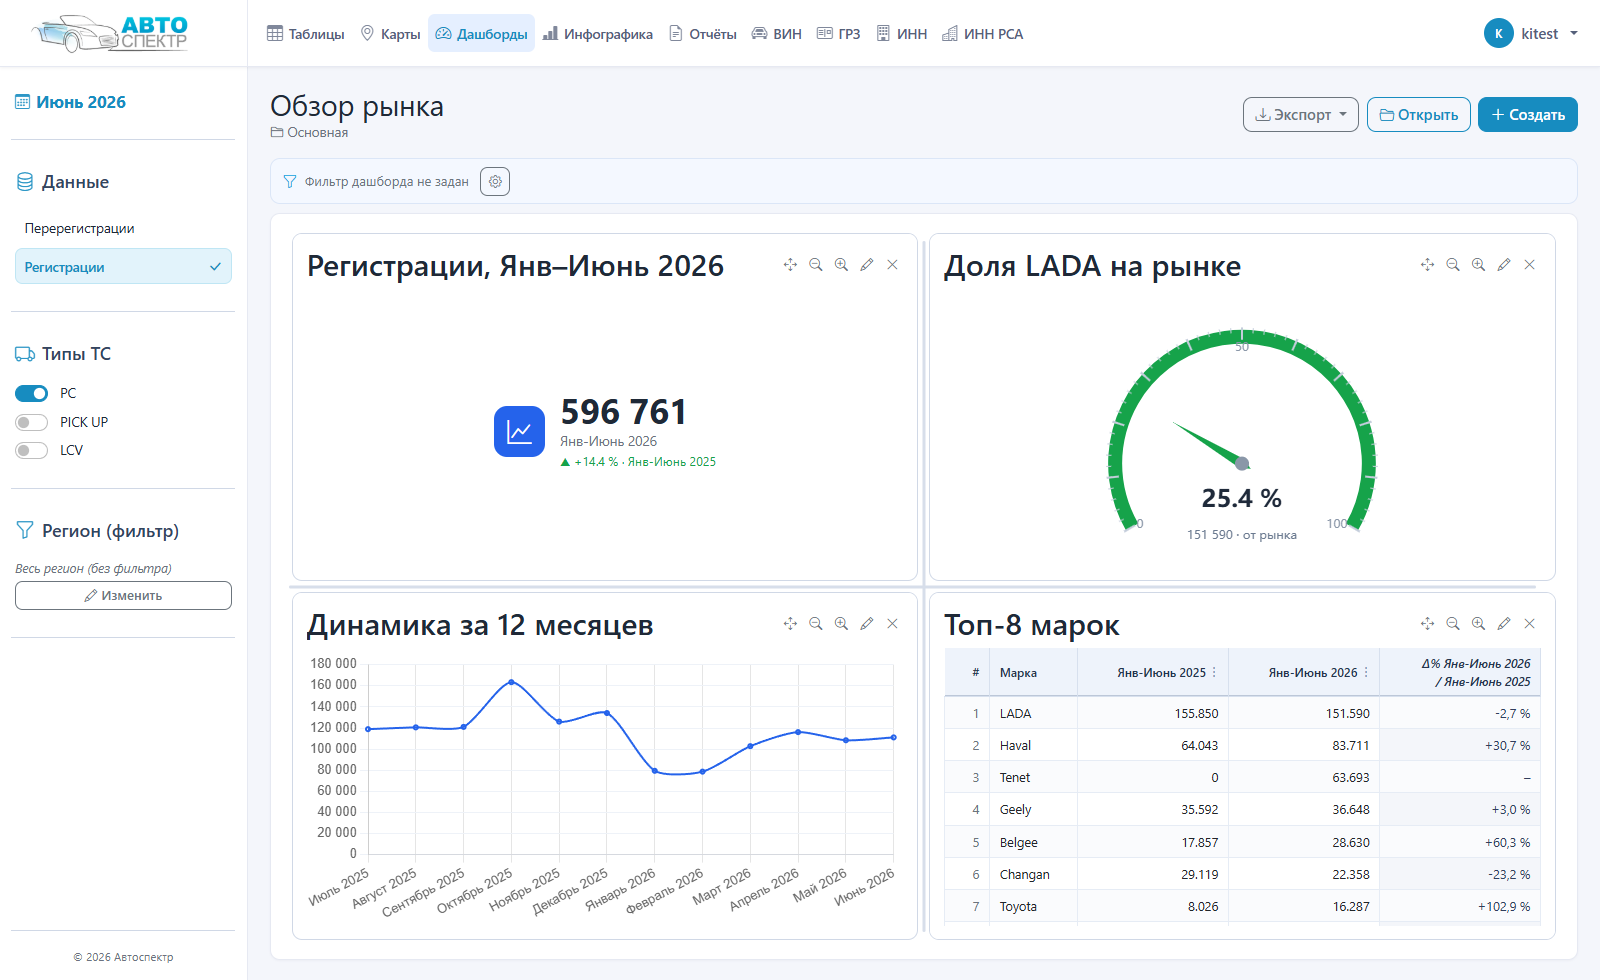Zoom in the Топ-8 марок widget

[x=1478, y=624]
